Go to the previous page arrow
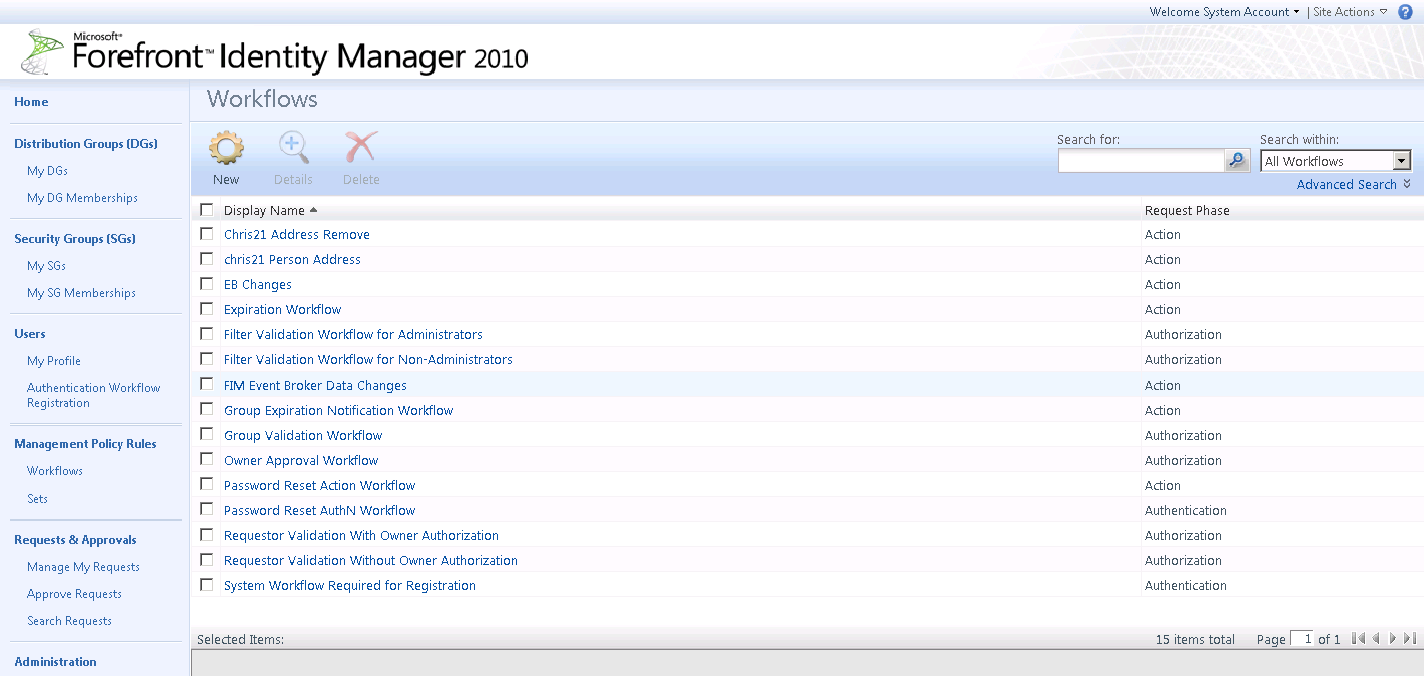This screenshot has height=676, width=1424. tap(1376, 639)
